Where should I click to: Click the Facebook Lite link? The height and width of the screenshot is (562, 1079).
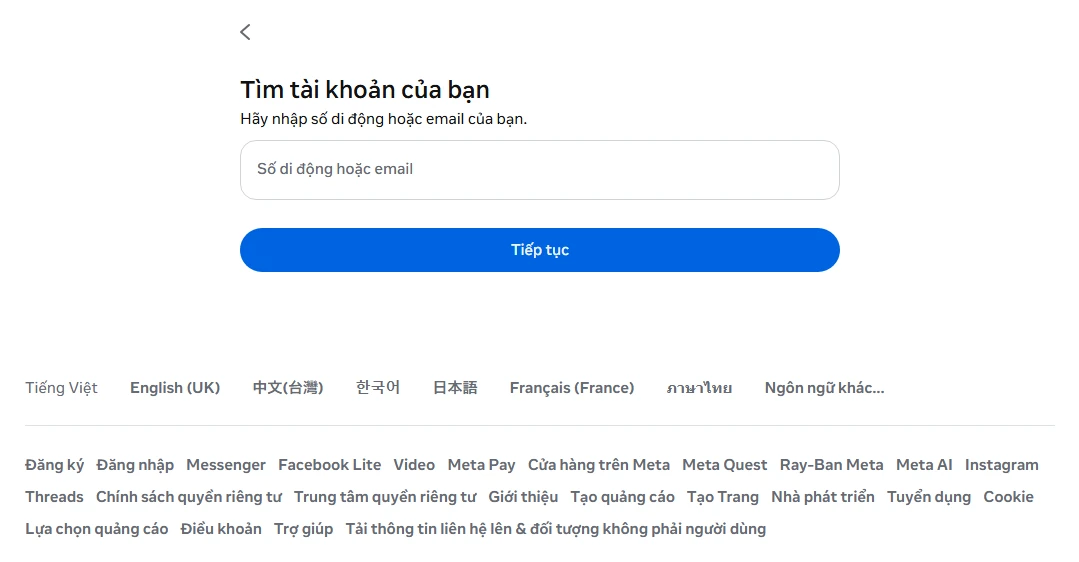(x=330, y=465)
